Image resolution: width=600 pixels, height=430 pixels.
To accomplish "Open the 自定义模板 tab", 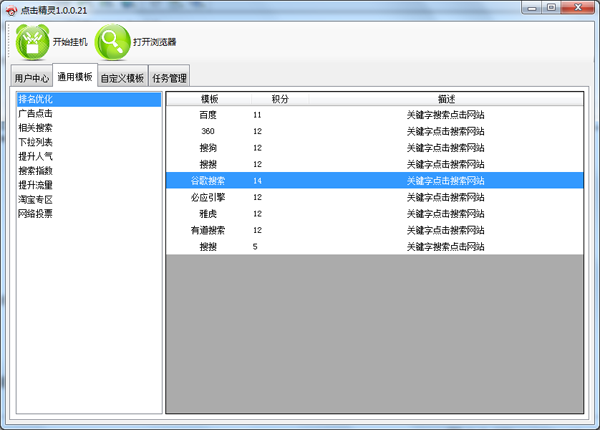I will [122, 78].
